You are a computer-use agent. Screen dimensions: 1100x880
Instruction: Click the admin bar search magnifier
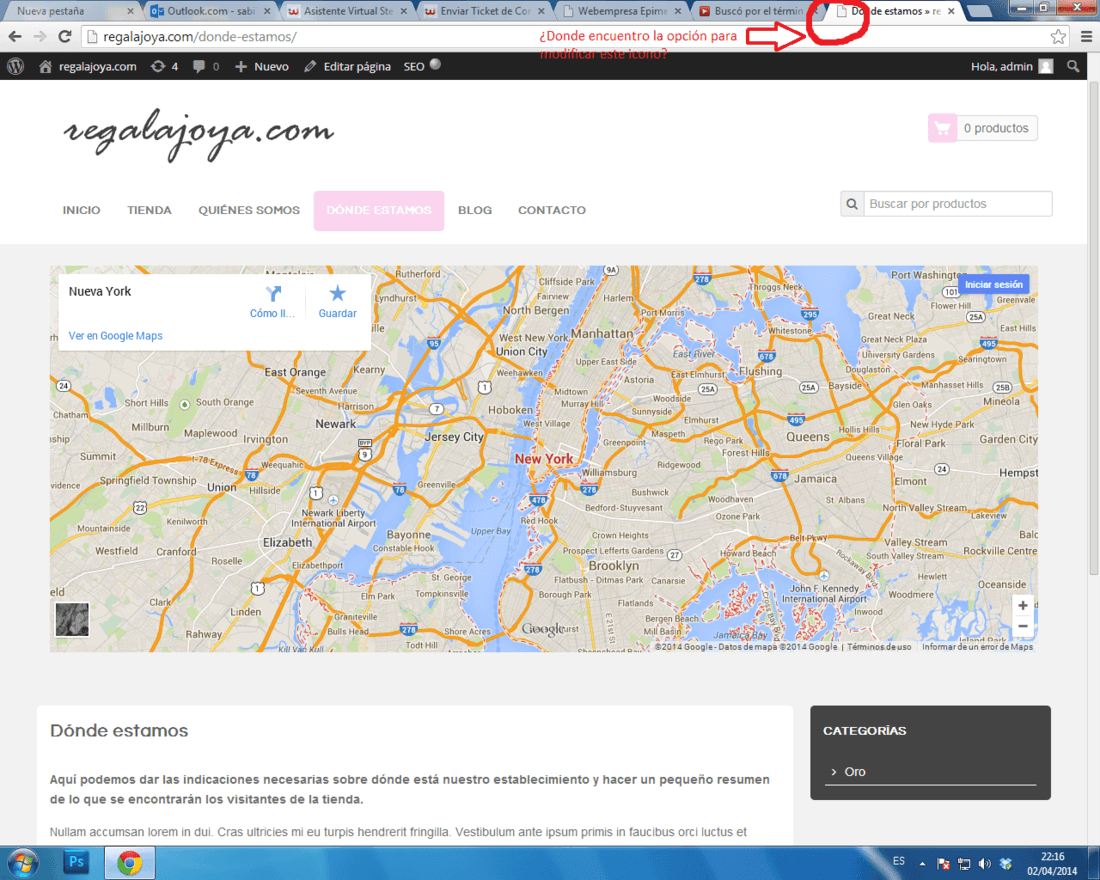[x=1073, y=66]
